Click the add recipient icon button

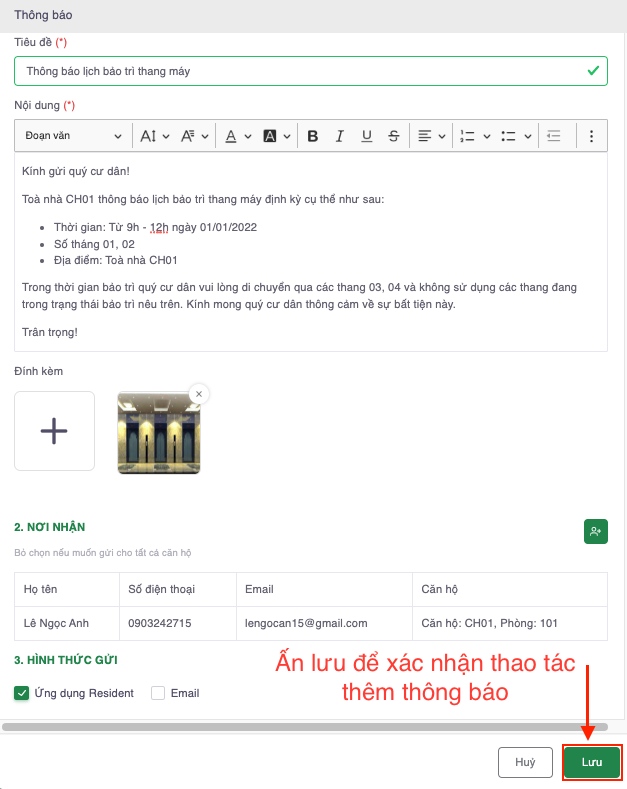(596, 532)
